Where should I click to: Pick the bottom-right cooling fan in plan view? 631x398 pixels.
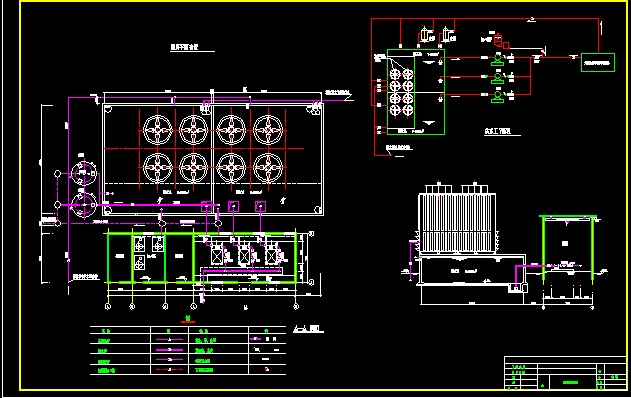268,167
